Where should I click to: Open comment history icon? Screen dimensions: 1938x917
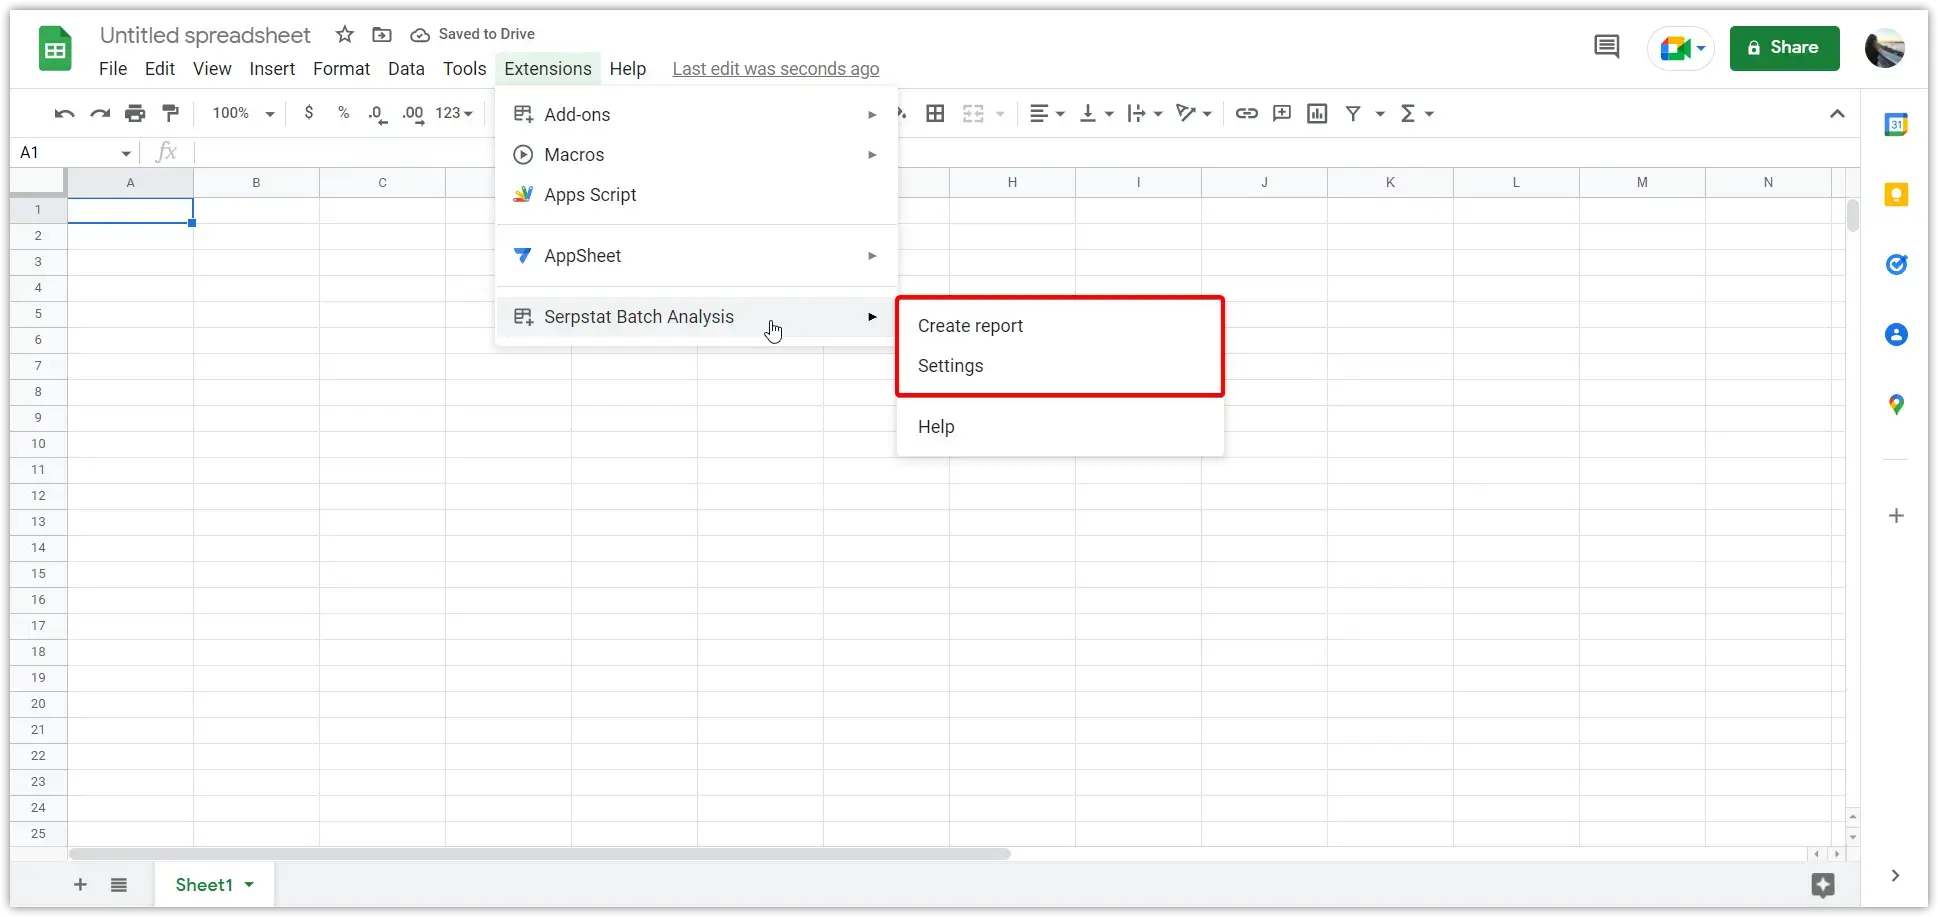1606,47
